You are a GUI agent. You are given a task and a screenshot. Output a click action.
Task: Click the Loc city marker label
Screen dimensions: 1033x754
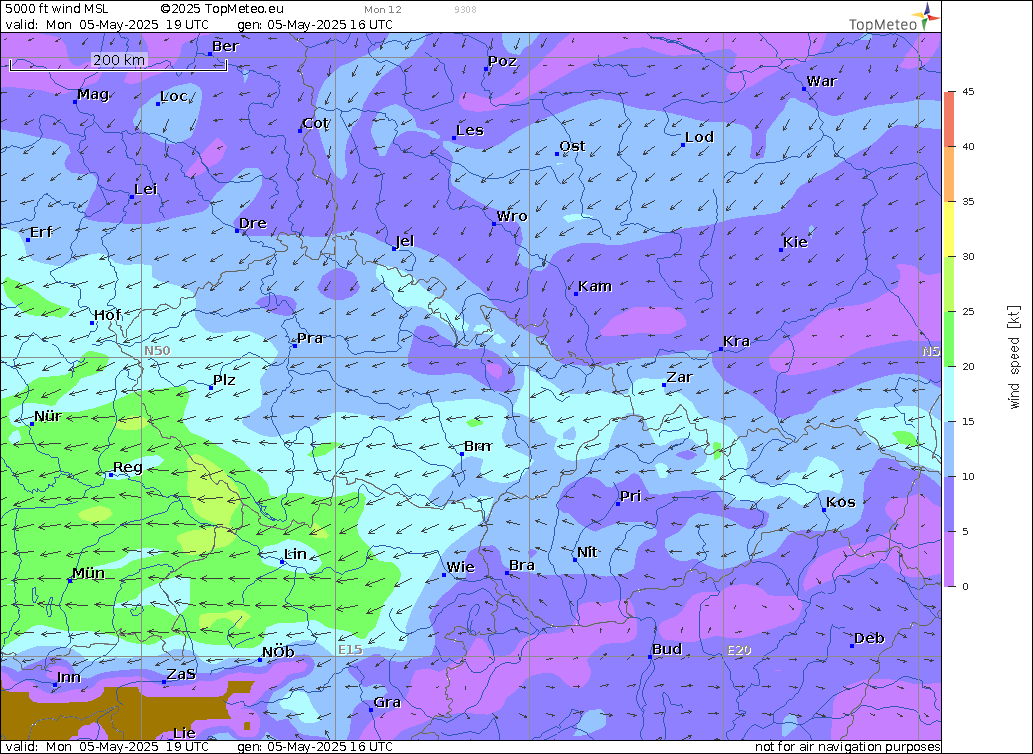point(174,96)
